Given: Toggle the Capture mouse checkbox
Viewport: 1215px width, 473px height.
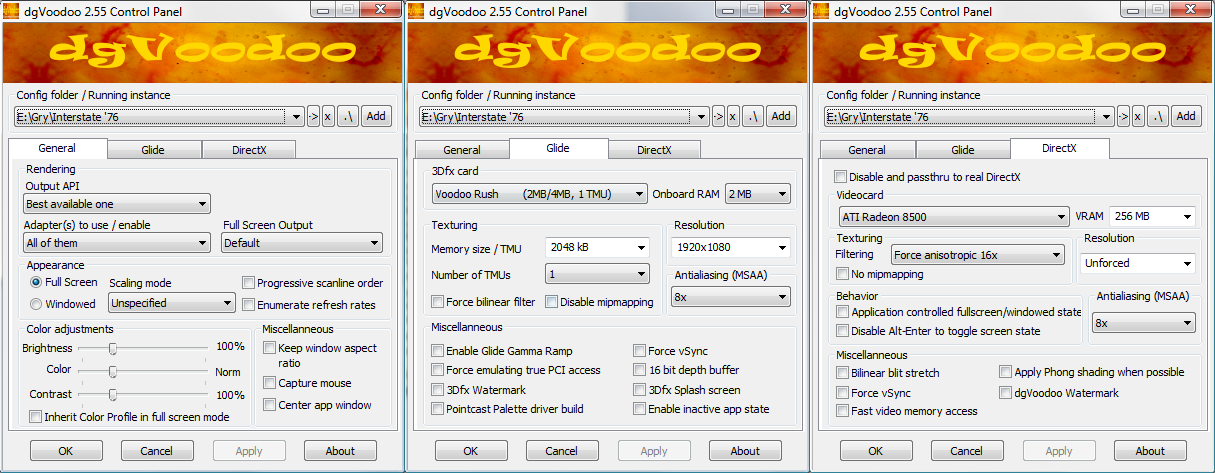Looking at the screenshot, I should 270,383.
